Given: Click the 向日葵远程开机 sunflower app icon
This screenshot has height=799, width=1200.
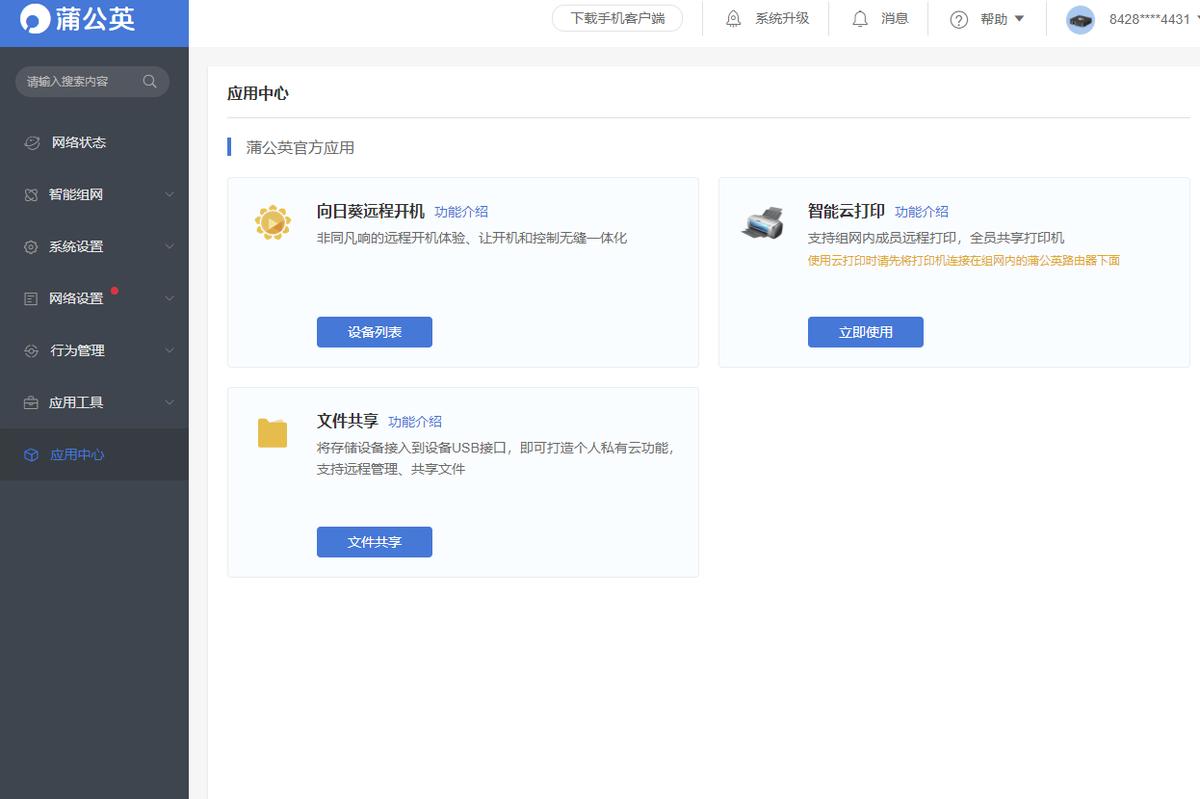Looking at the screenshot, I should pyautogui.click(x=271, y=222).
